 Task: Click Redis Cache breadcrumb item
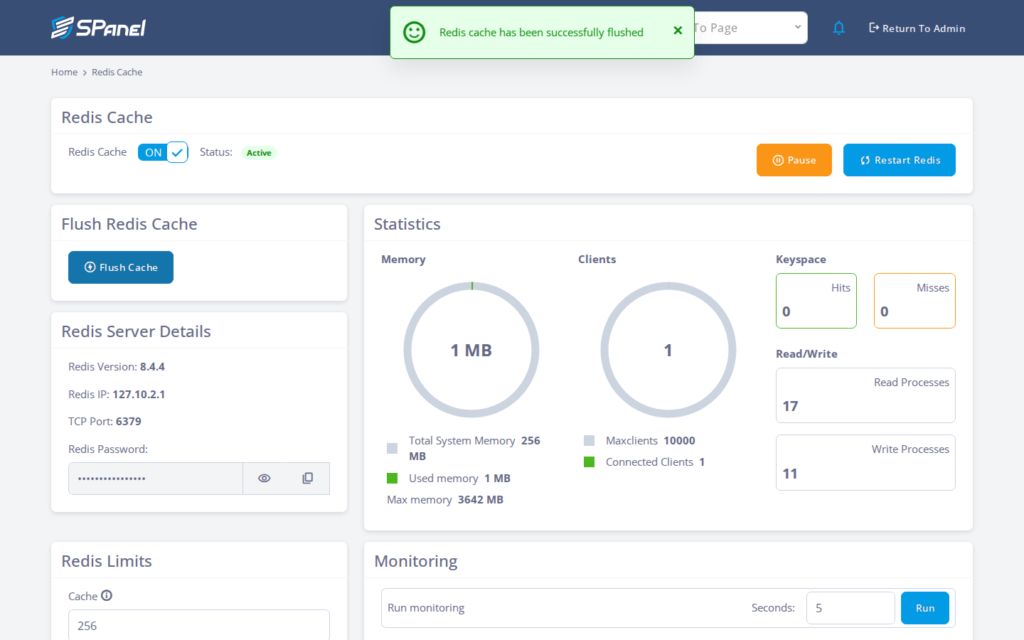pos(117,72)
